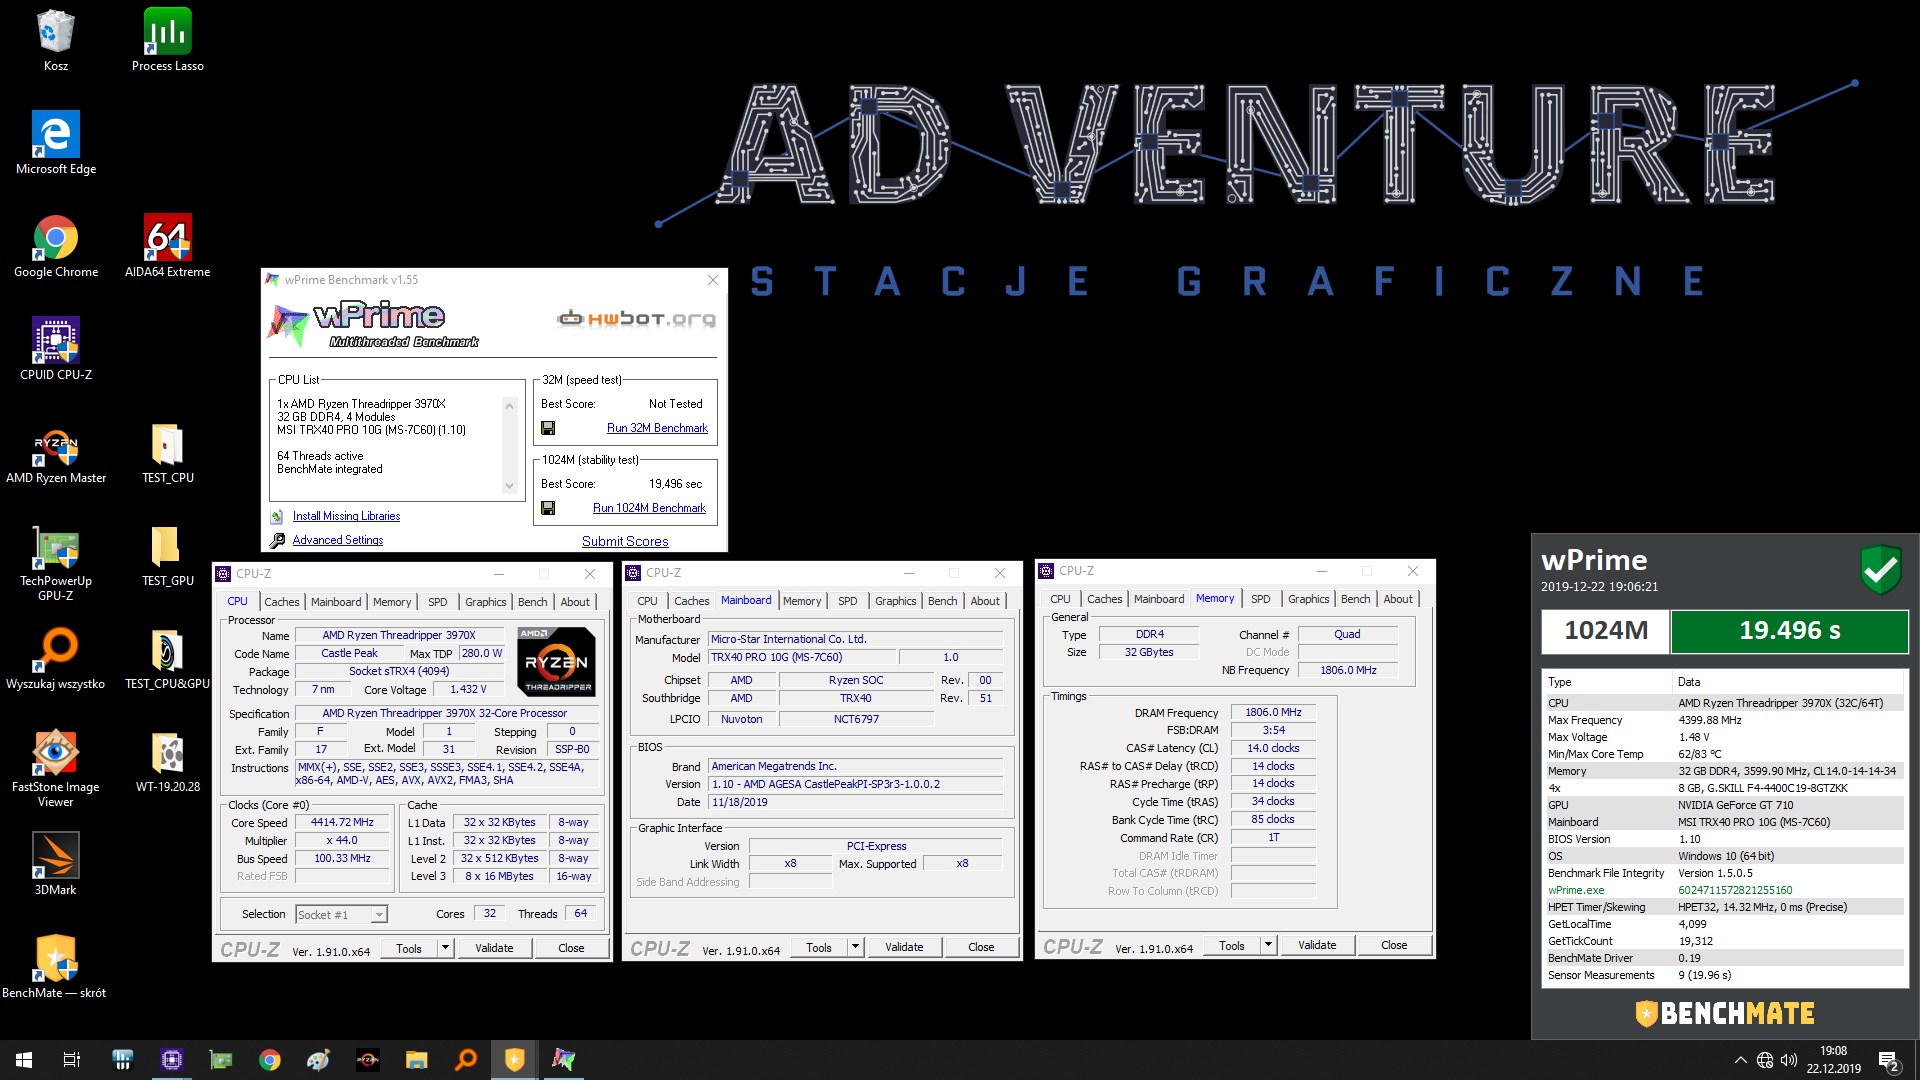The height and width of the screenshot is (1080, 1920).
Task: Click Run 32M Benchmark link
Action: [657, 428]
